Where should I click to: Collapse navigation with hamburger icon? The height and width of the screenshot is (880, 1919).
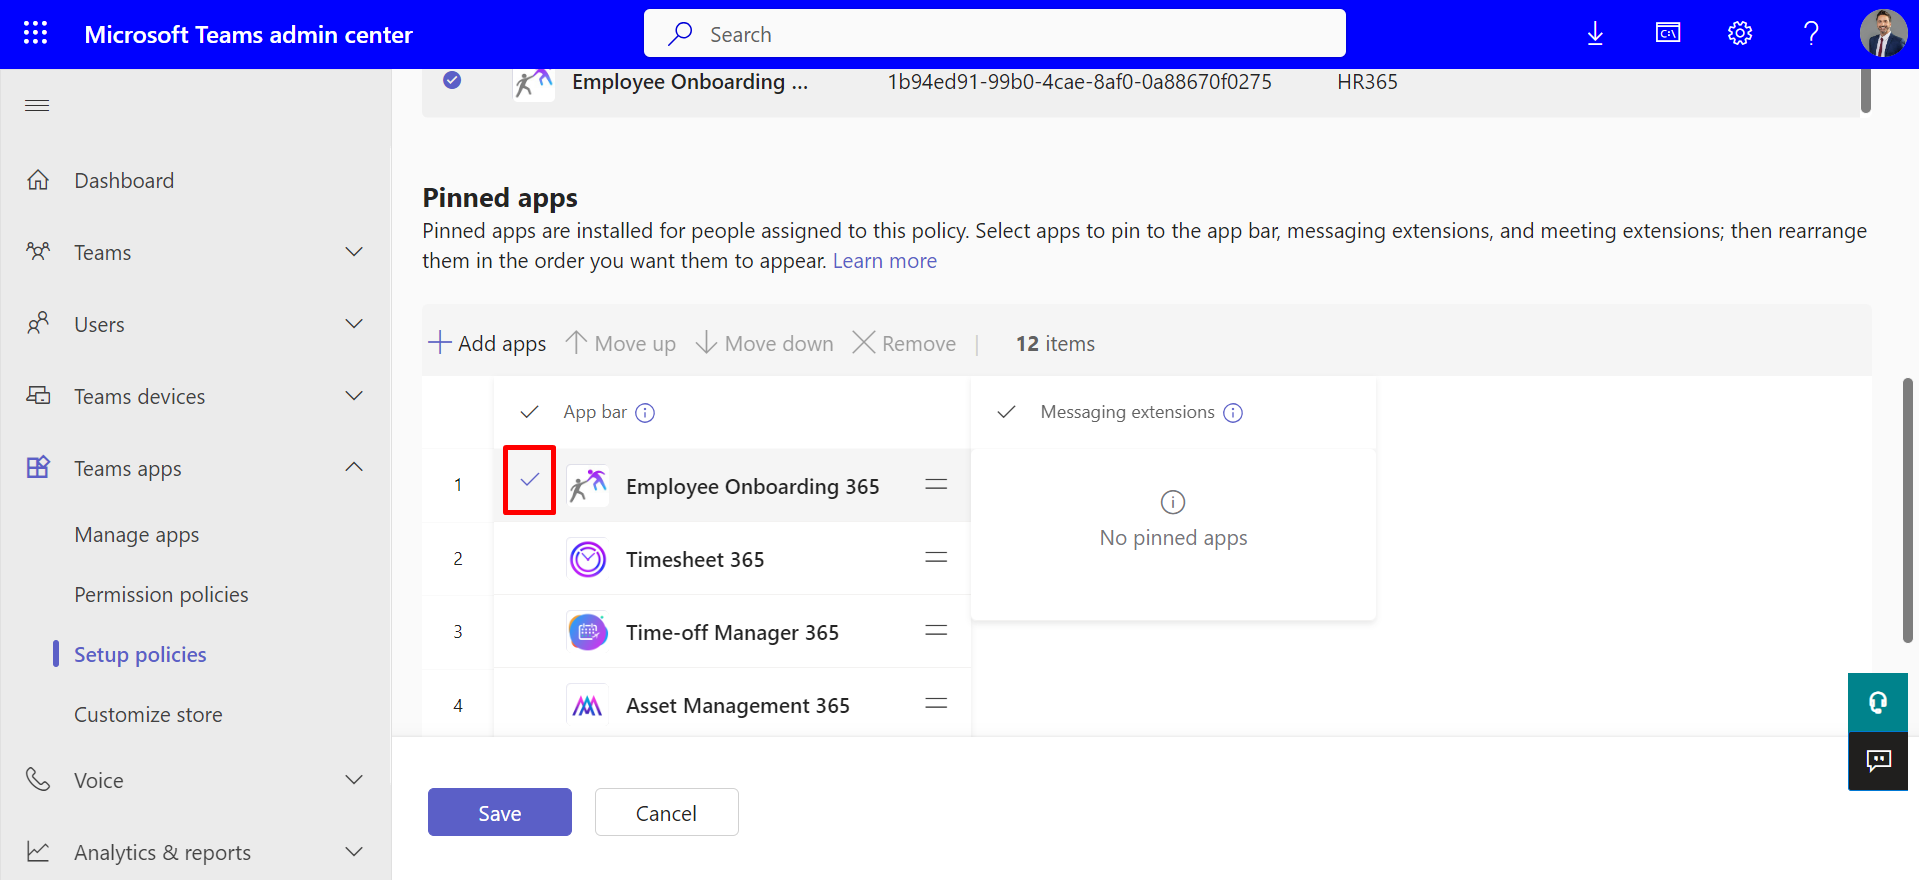37,106
